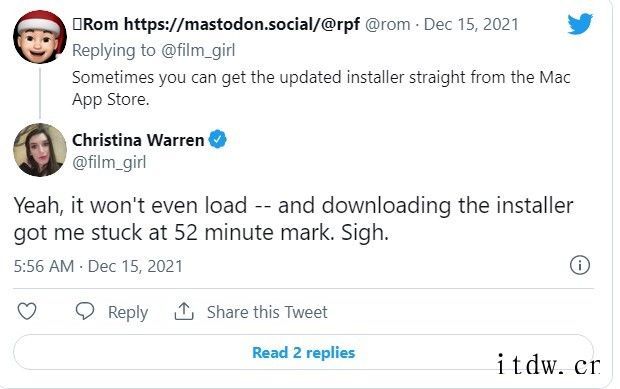Open the @film_girl handle under Christina's name

[x=109, y=162]
